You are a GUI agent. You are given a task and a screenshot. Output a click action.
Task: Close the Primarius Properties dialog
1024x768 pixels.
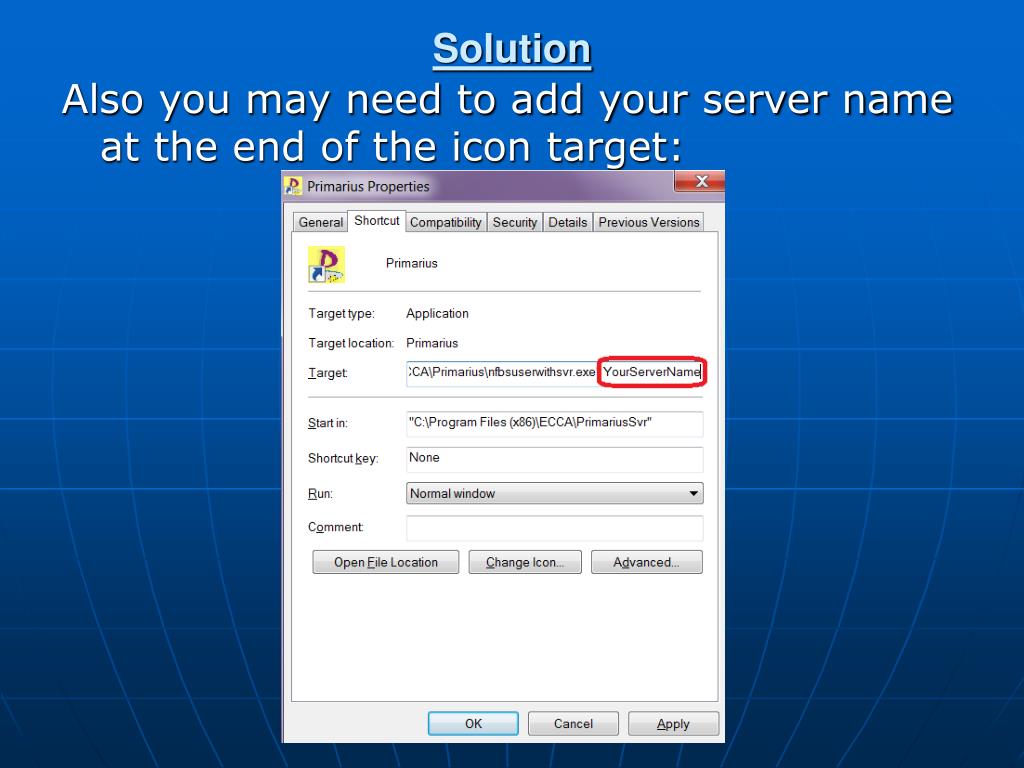(x=699, y=182)
